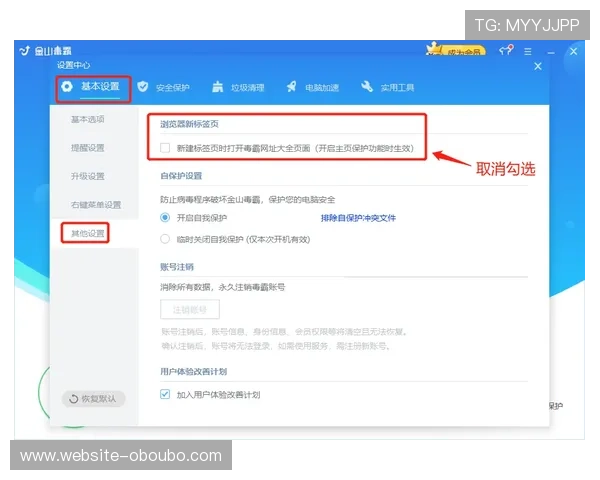Select the 临时关闭自我保护 radio button
Screen dimensions: 600x480
(x=165, y=239)
